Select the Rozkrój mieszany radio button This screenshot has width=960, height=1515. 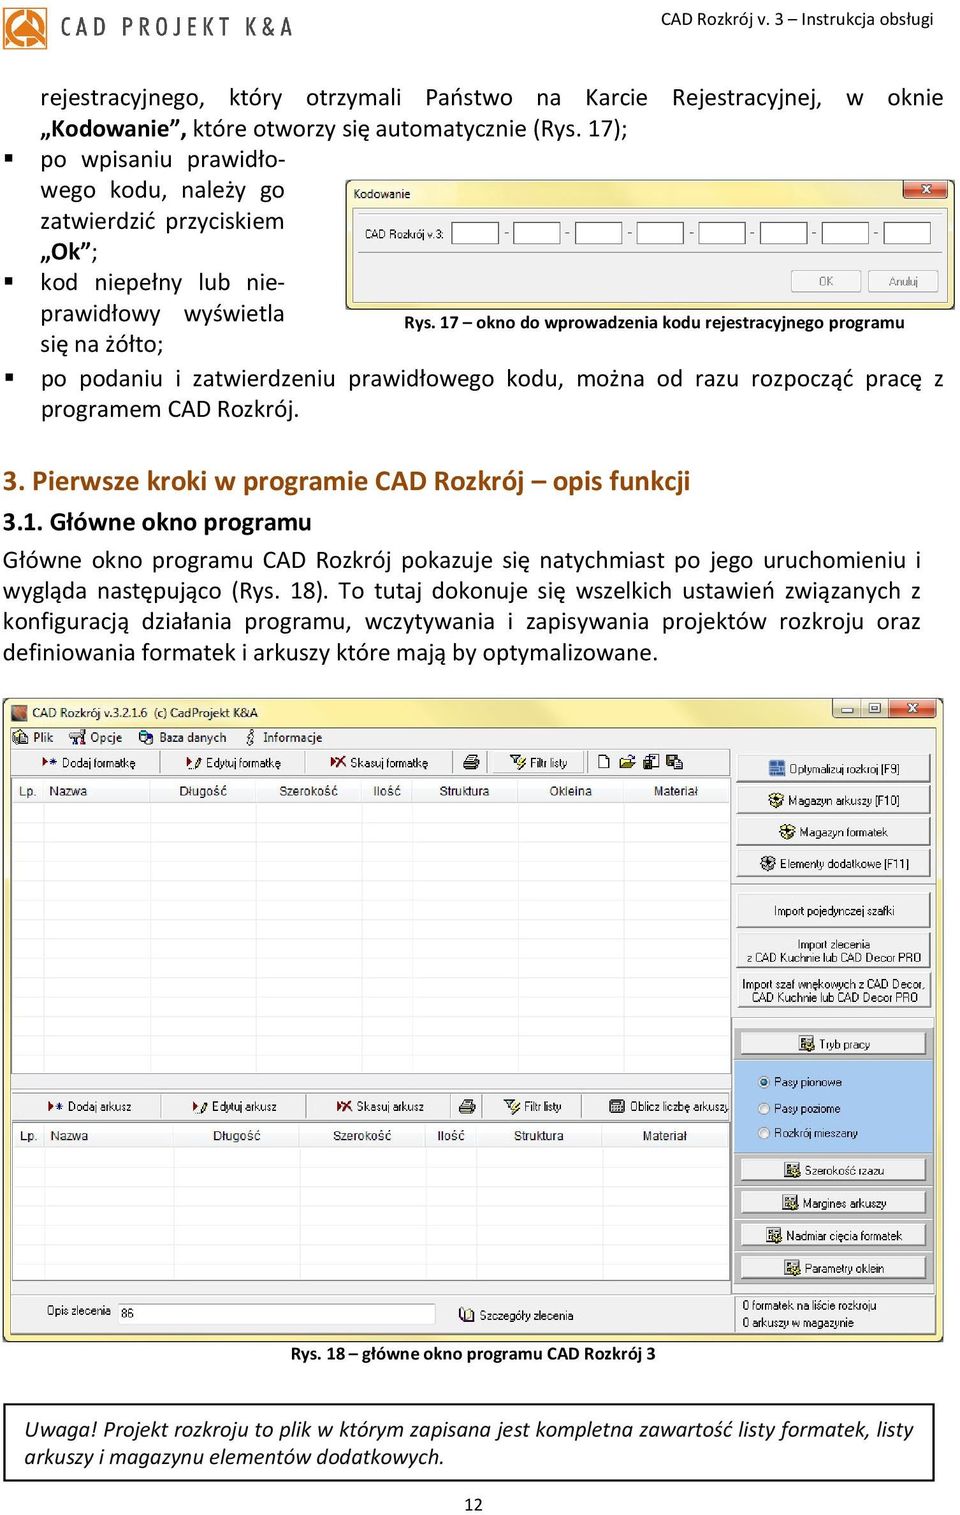(x=764, y=1133)
